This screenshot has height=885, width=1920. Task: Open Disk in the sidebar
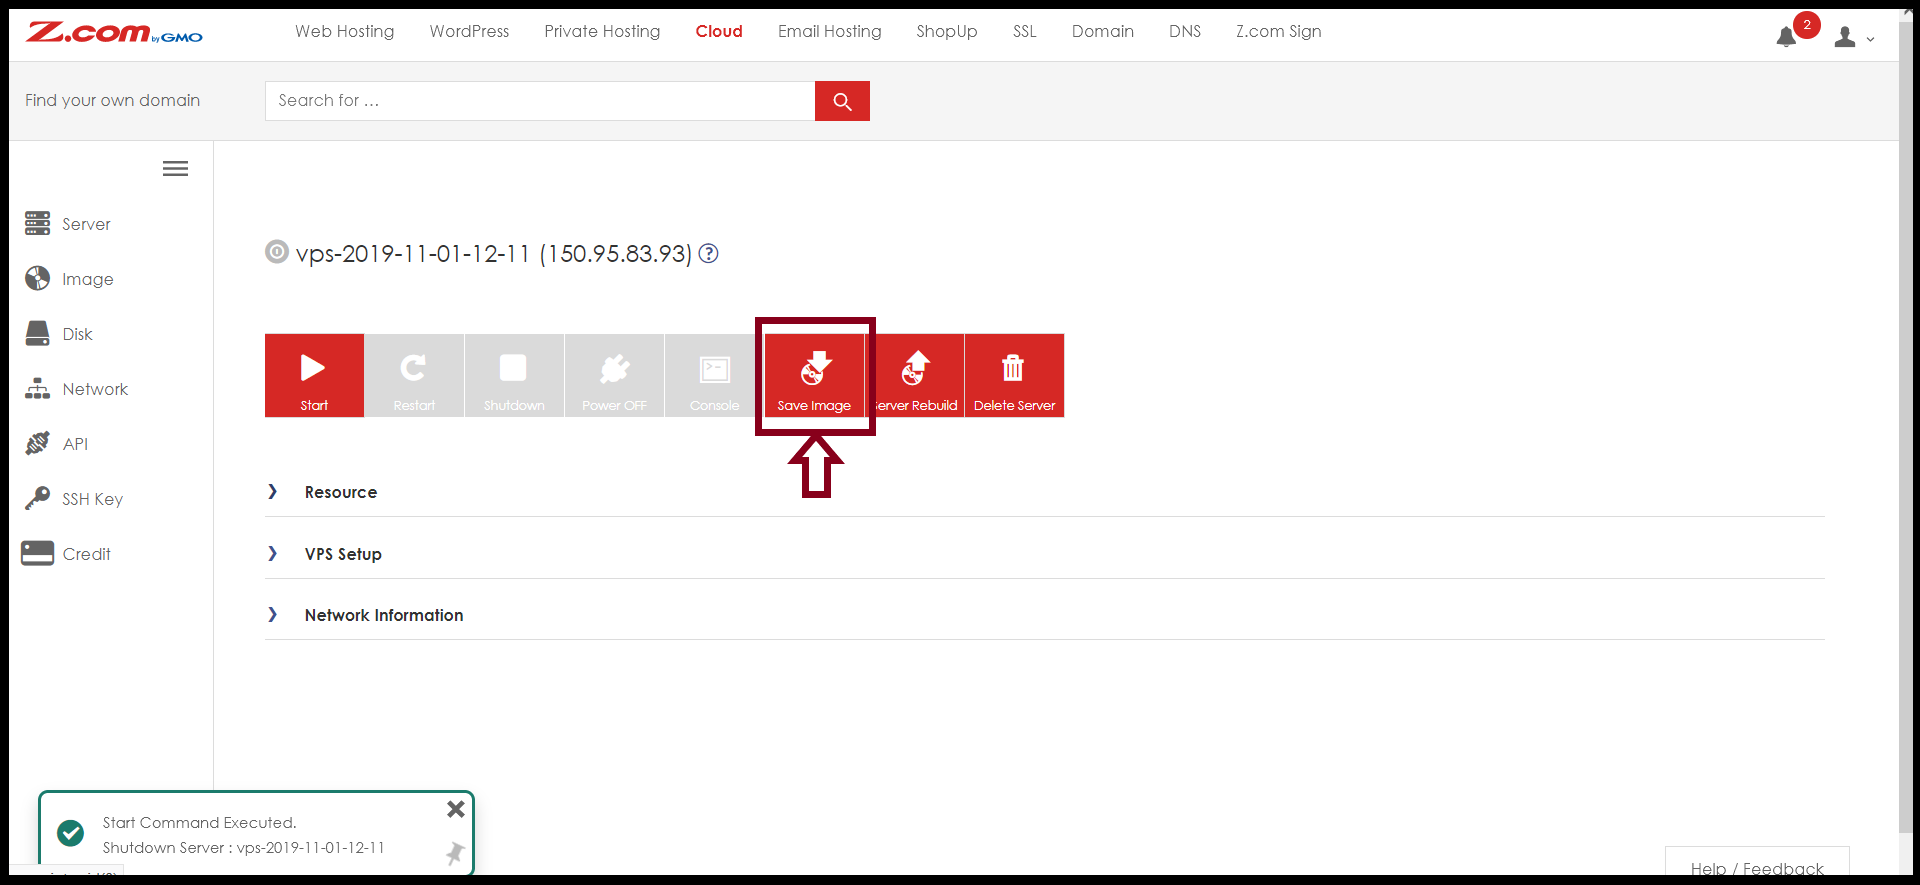click(x=59, y=334)
